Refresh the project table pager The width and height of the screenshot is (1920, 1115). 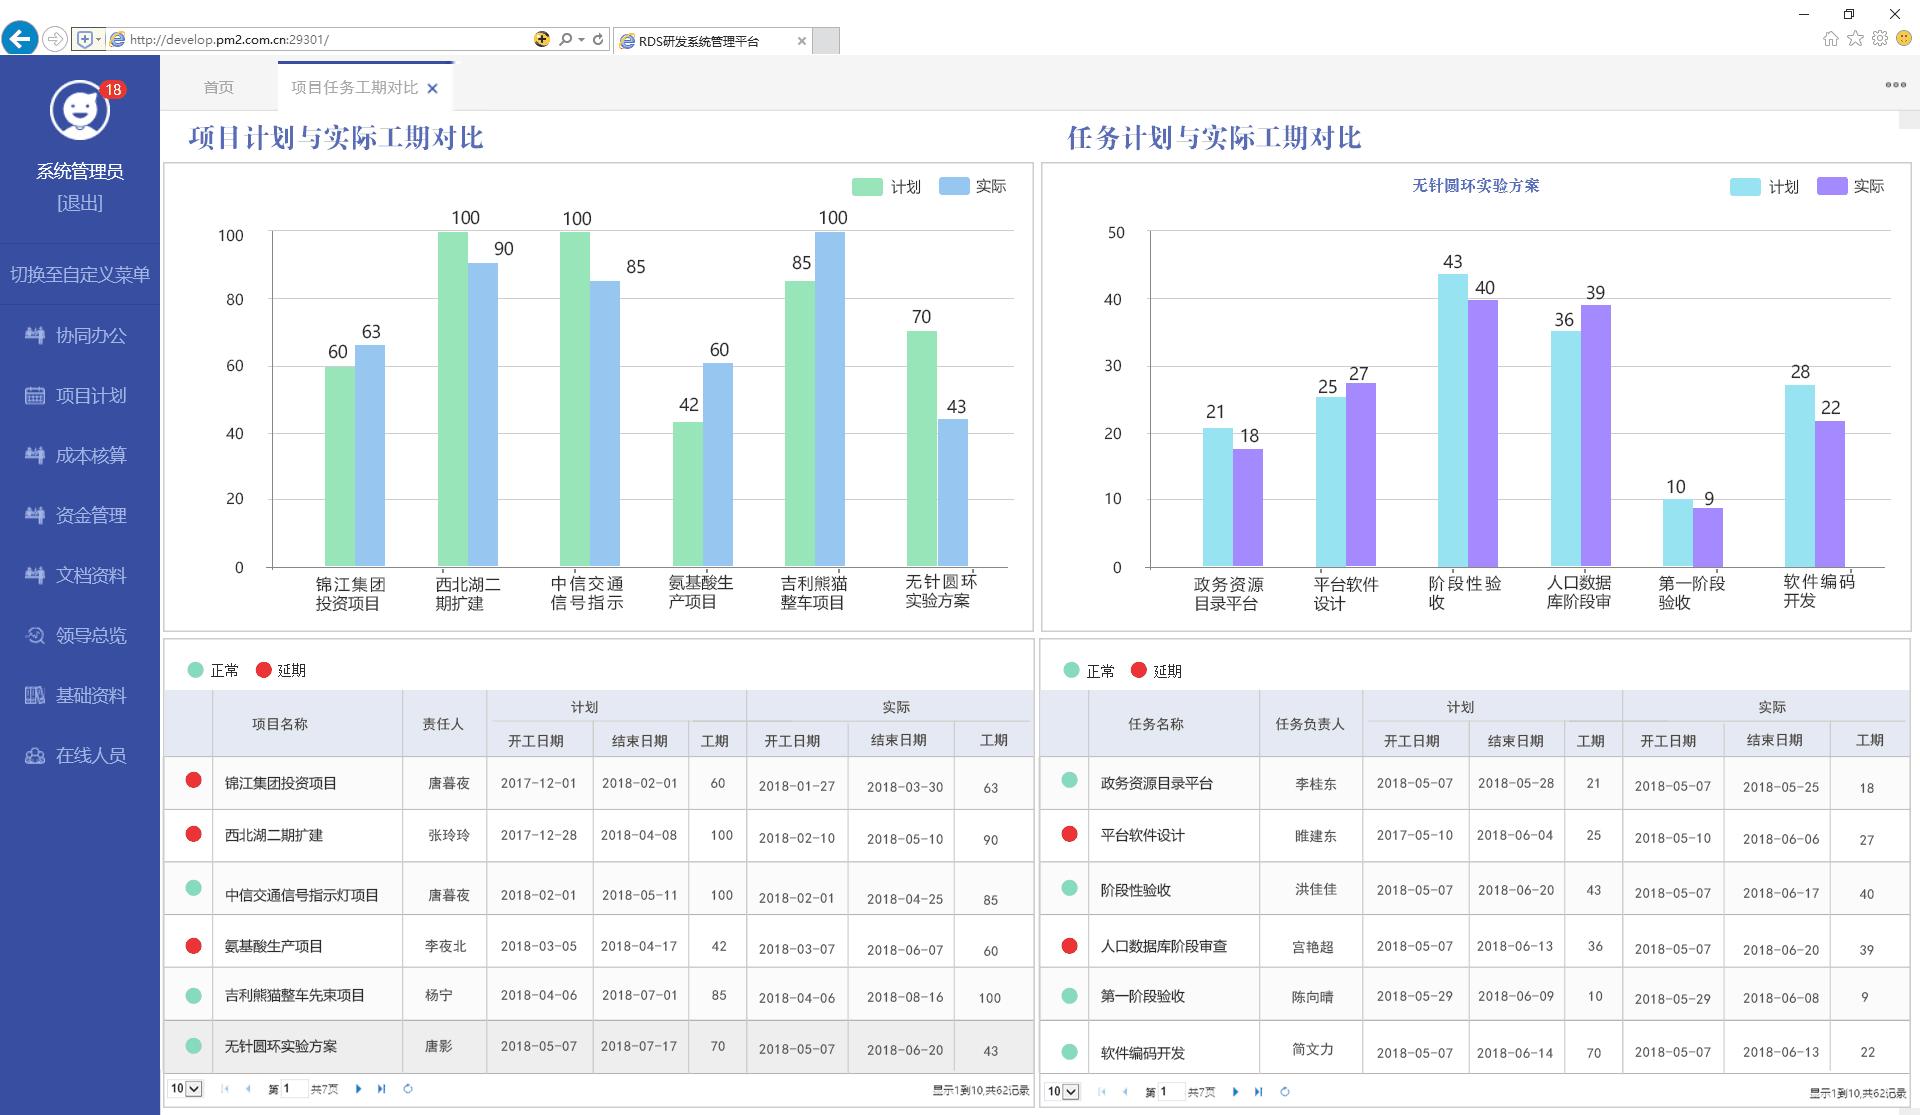[x=408, y=1089]
